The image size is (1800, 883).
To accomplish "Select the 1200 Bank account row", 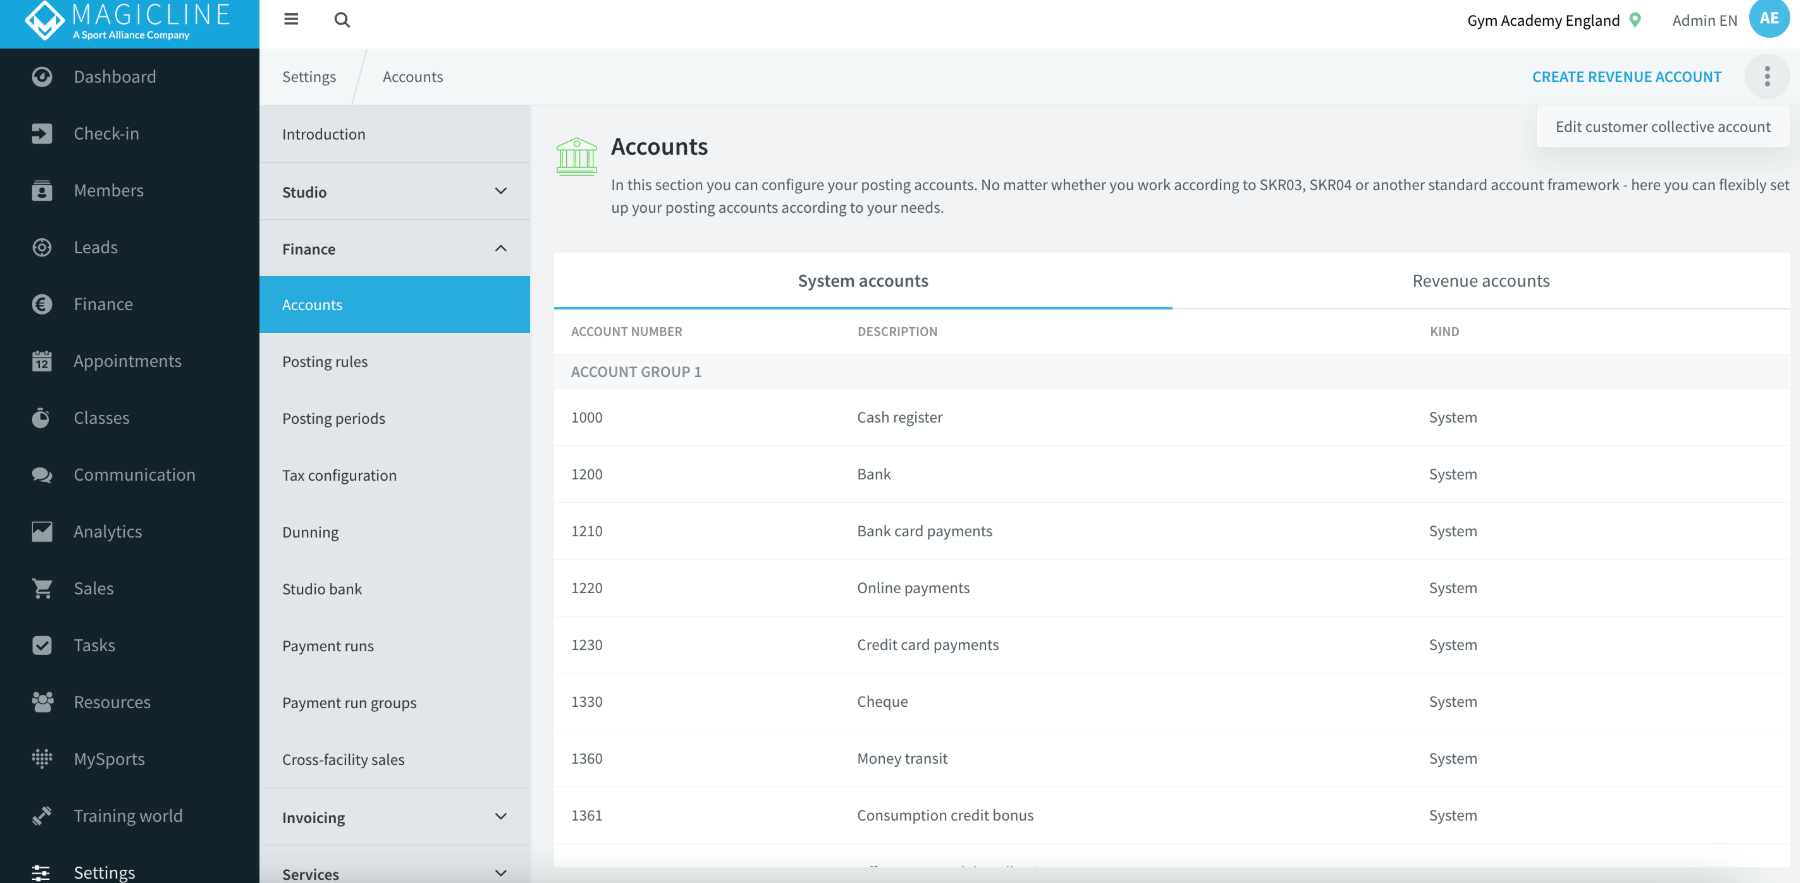I will [x=1172, y=475].
